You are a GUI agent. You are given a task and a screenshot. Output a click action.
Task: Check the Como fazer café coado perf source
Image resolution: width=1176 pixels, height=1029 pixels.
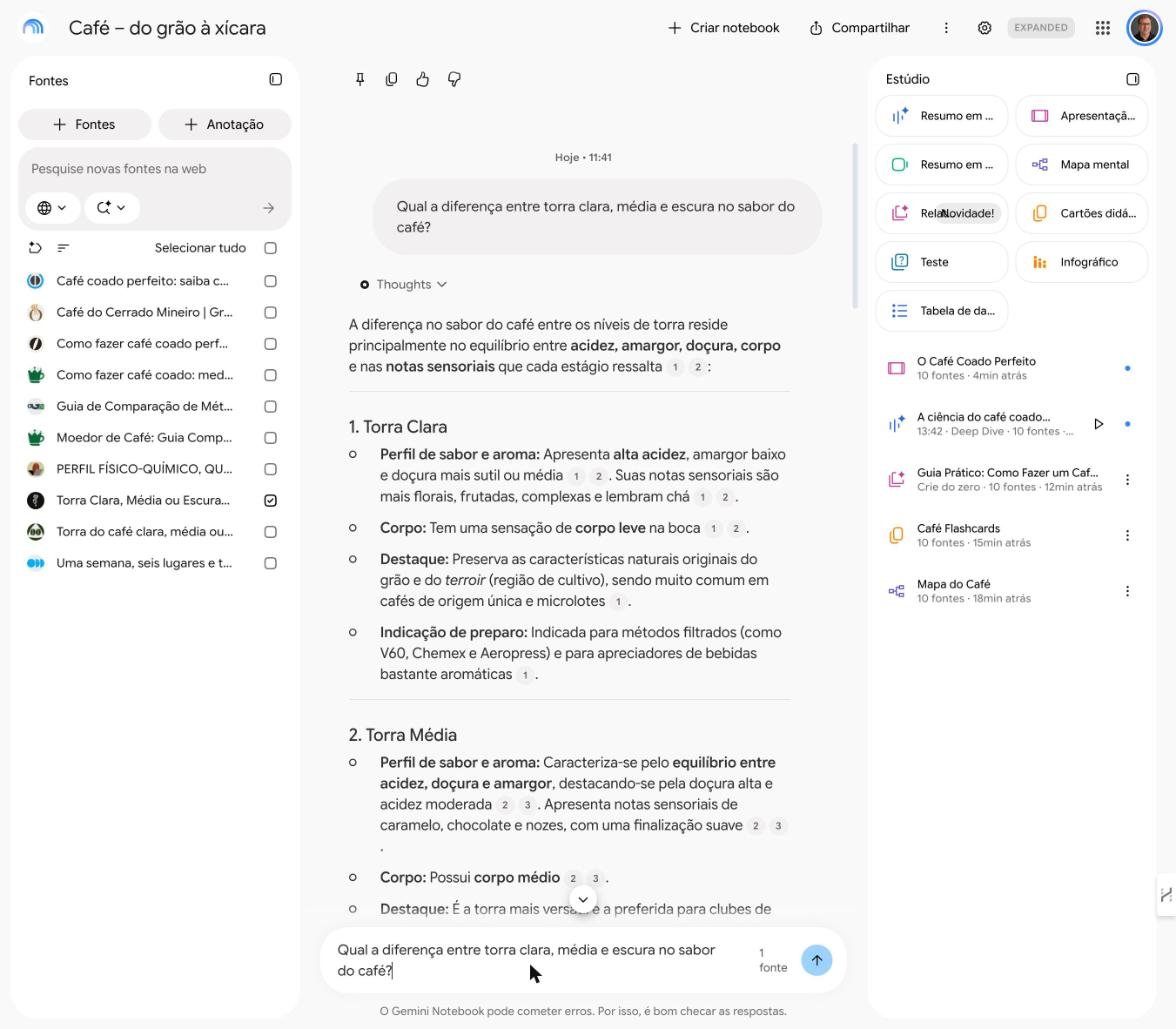pos(271,344)
